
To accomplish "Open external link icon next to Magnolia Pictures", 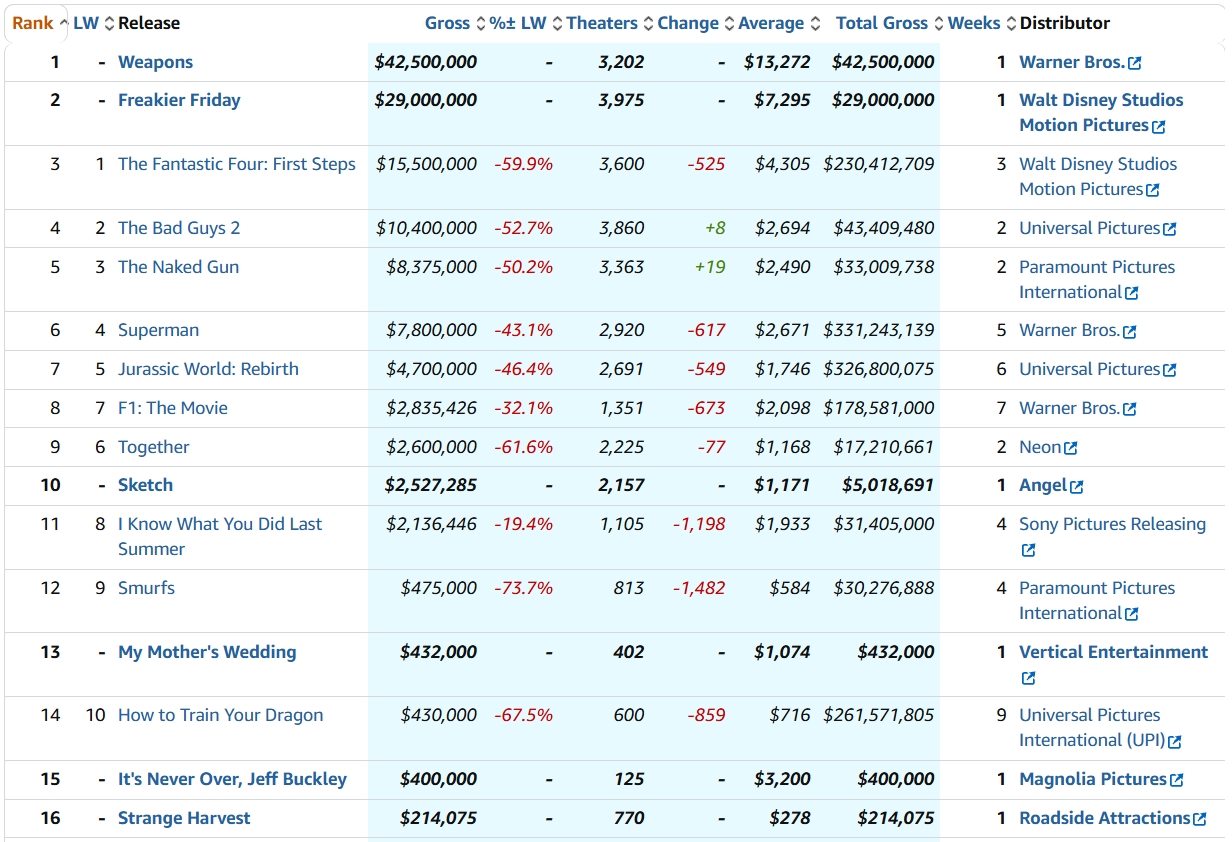I will coord(1176,780).
